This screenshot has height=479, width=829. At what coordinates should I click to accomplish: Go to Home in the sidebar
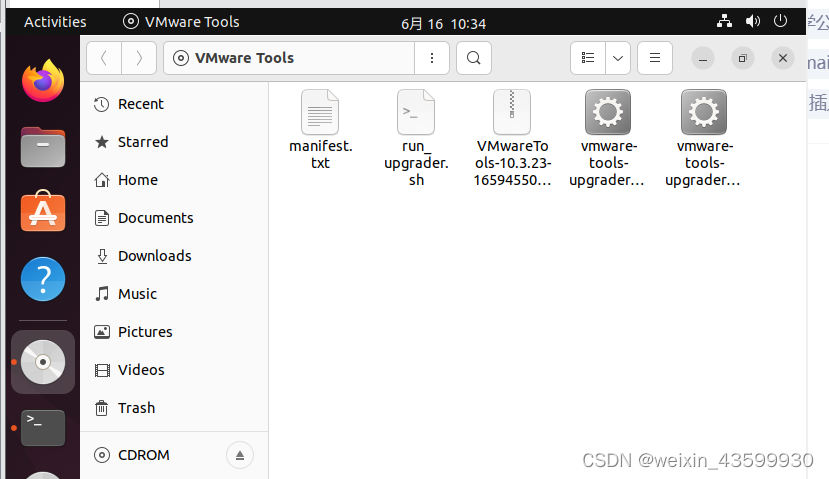pos(174,180)
